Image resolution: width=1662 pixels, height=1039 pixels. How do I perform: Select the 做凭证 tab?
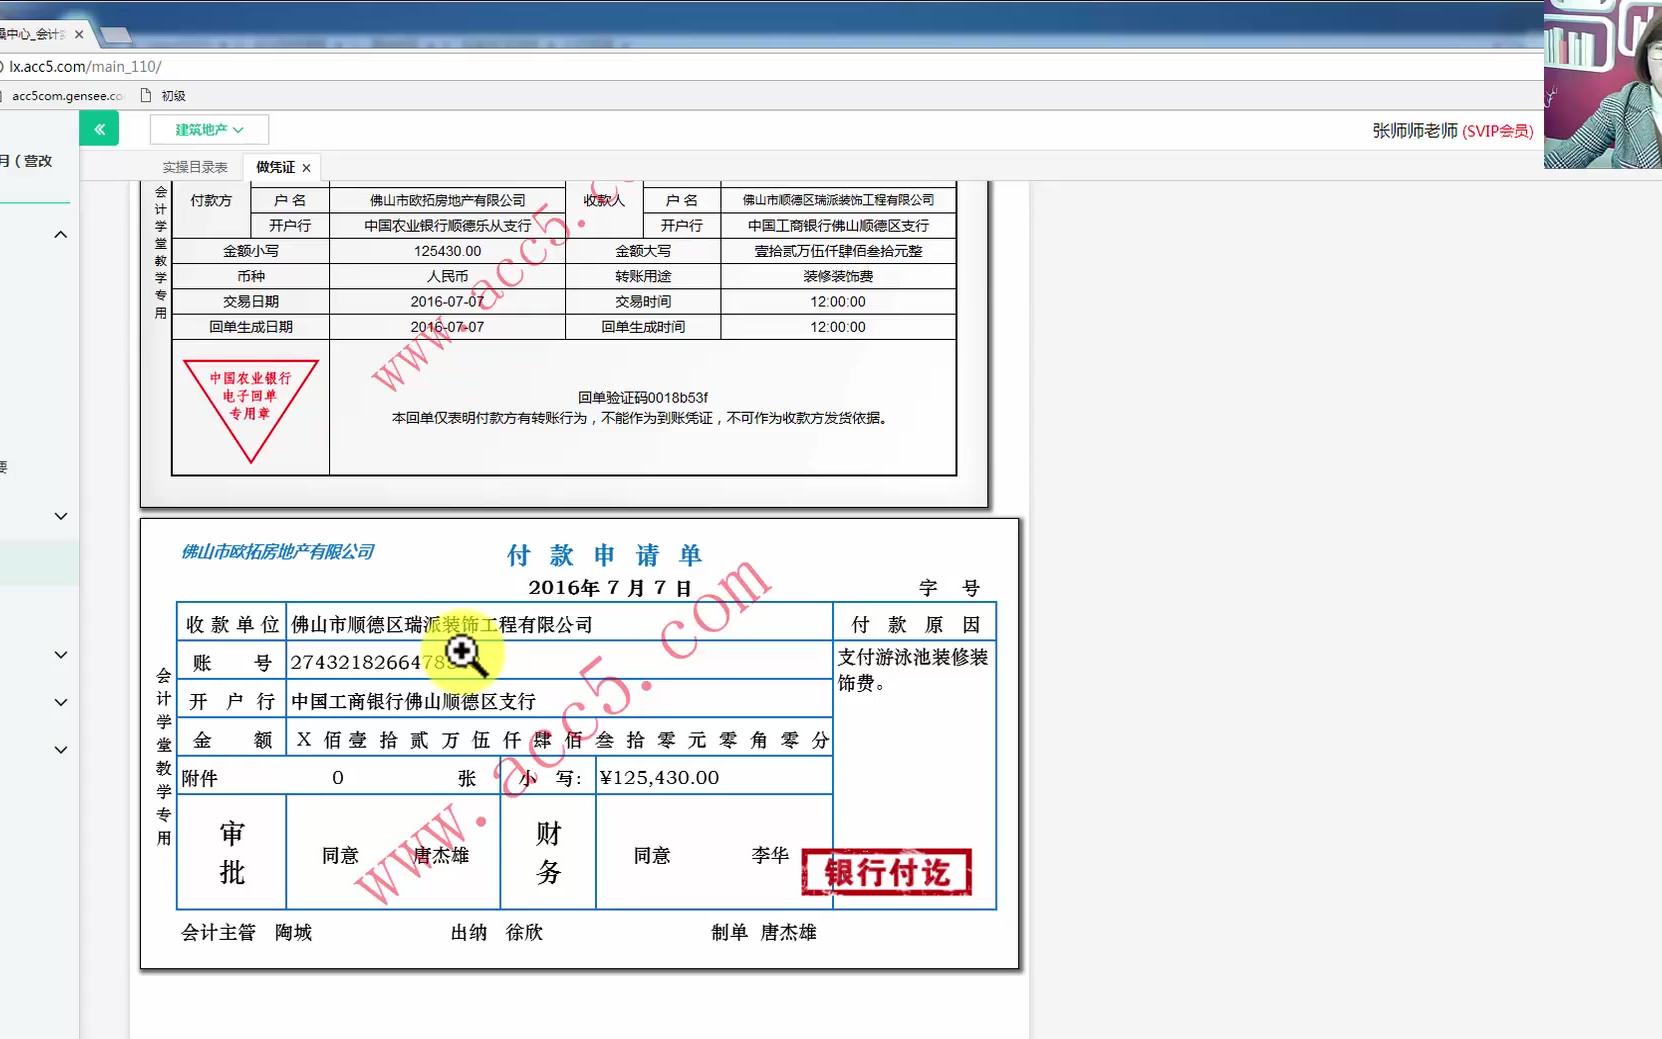[275, 167]
